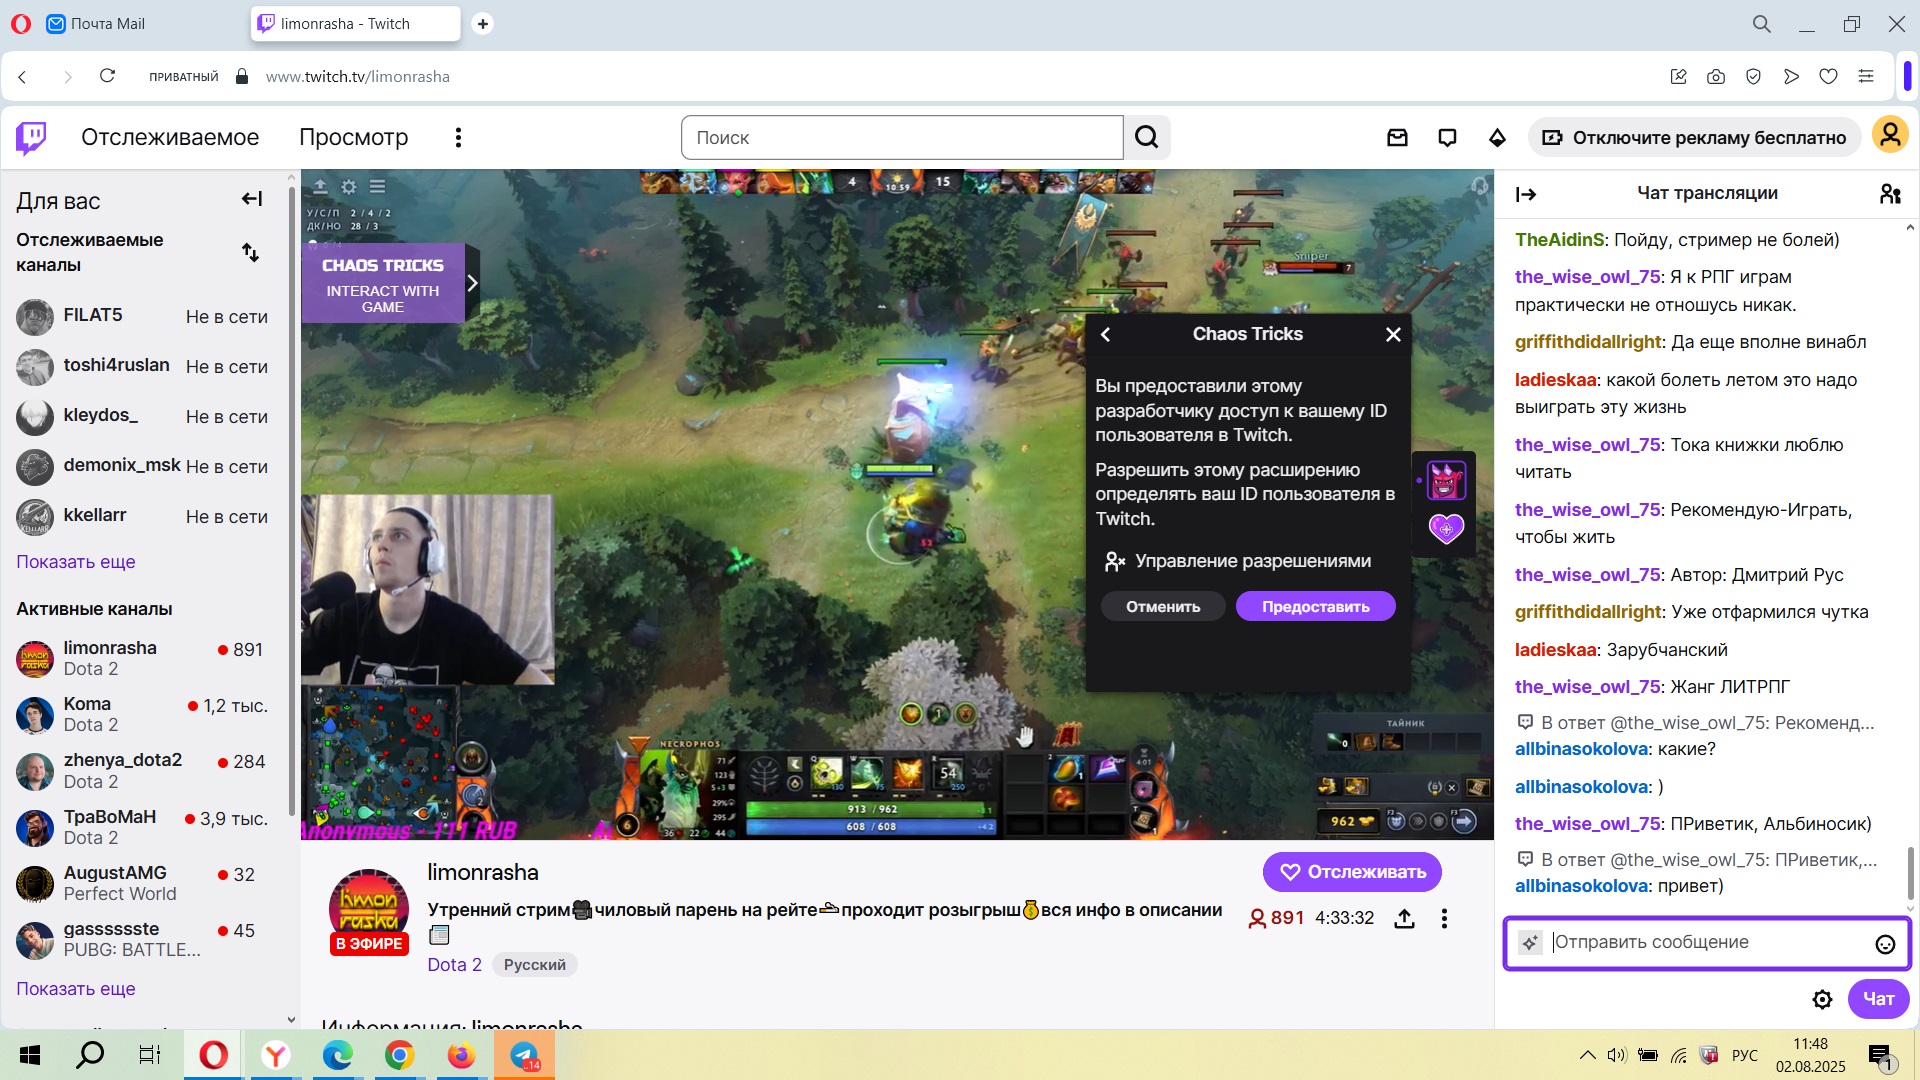Click Opera heart bookmark icon
Image resolution: width=1920 pixels, height=1080 pixels.
pos(1828,76)
